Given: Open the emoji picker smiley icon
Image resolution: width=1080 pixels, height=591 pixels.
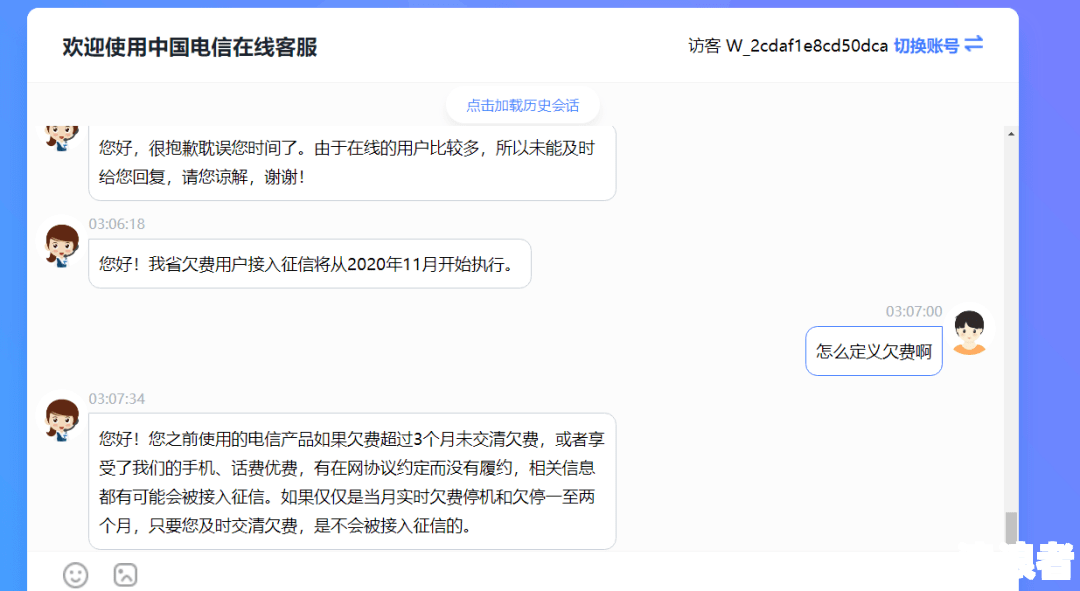Looking at the screenshot, I should tap(75, 574).
